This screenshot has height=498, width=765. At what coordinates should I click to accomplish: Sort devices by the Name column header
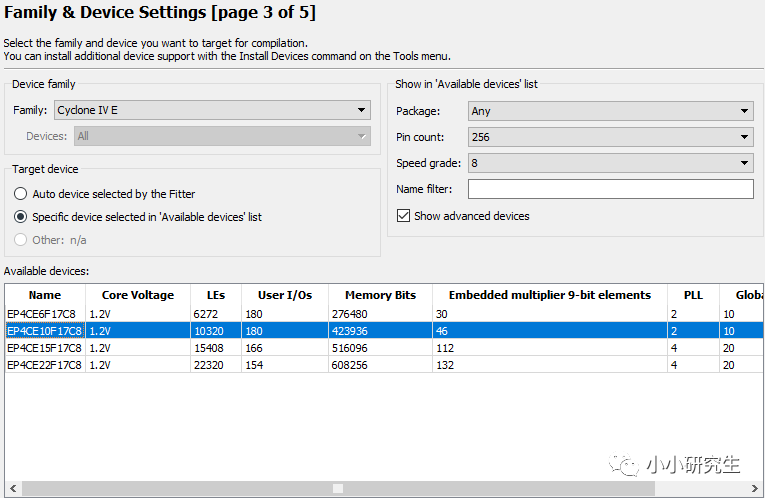(45, 295)
